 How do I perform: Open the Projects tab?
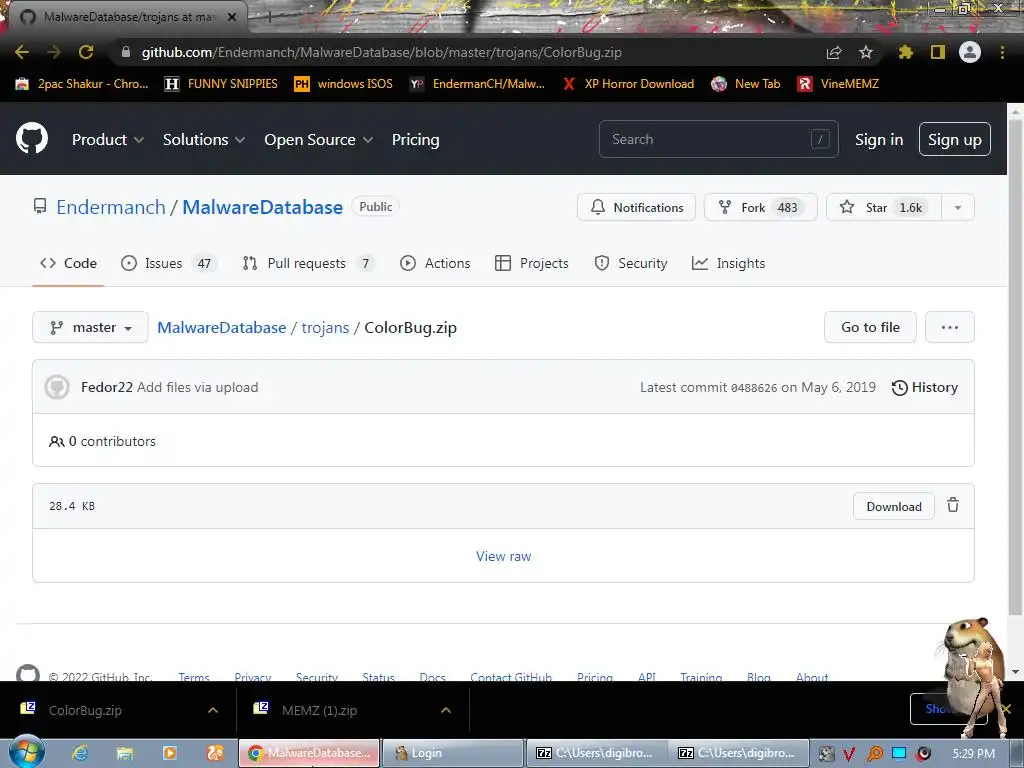click(532, 263)
